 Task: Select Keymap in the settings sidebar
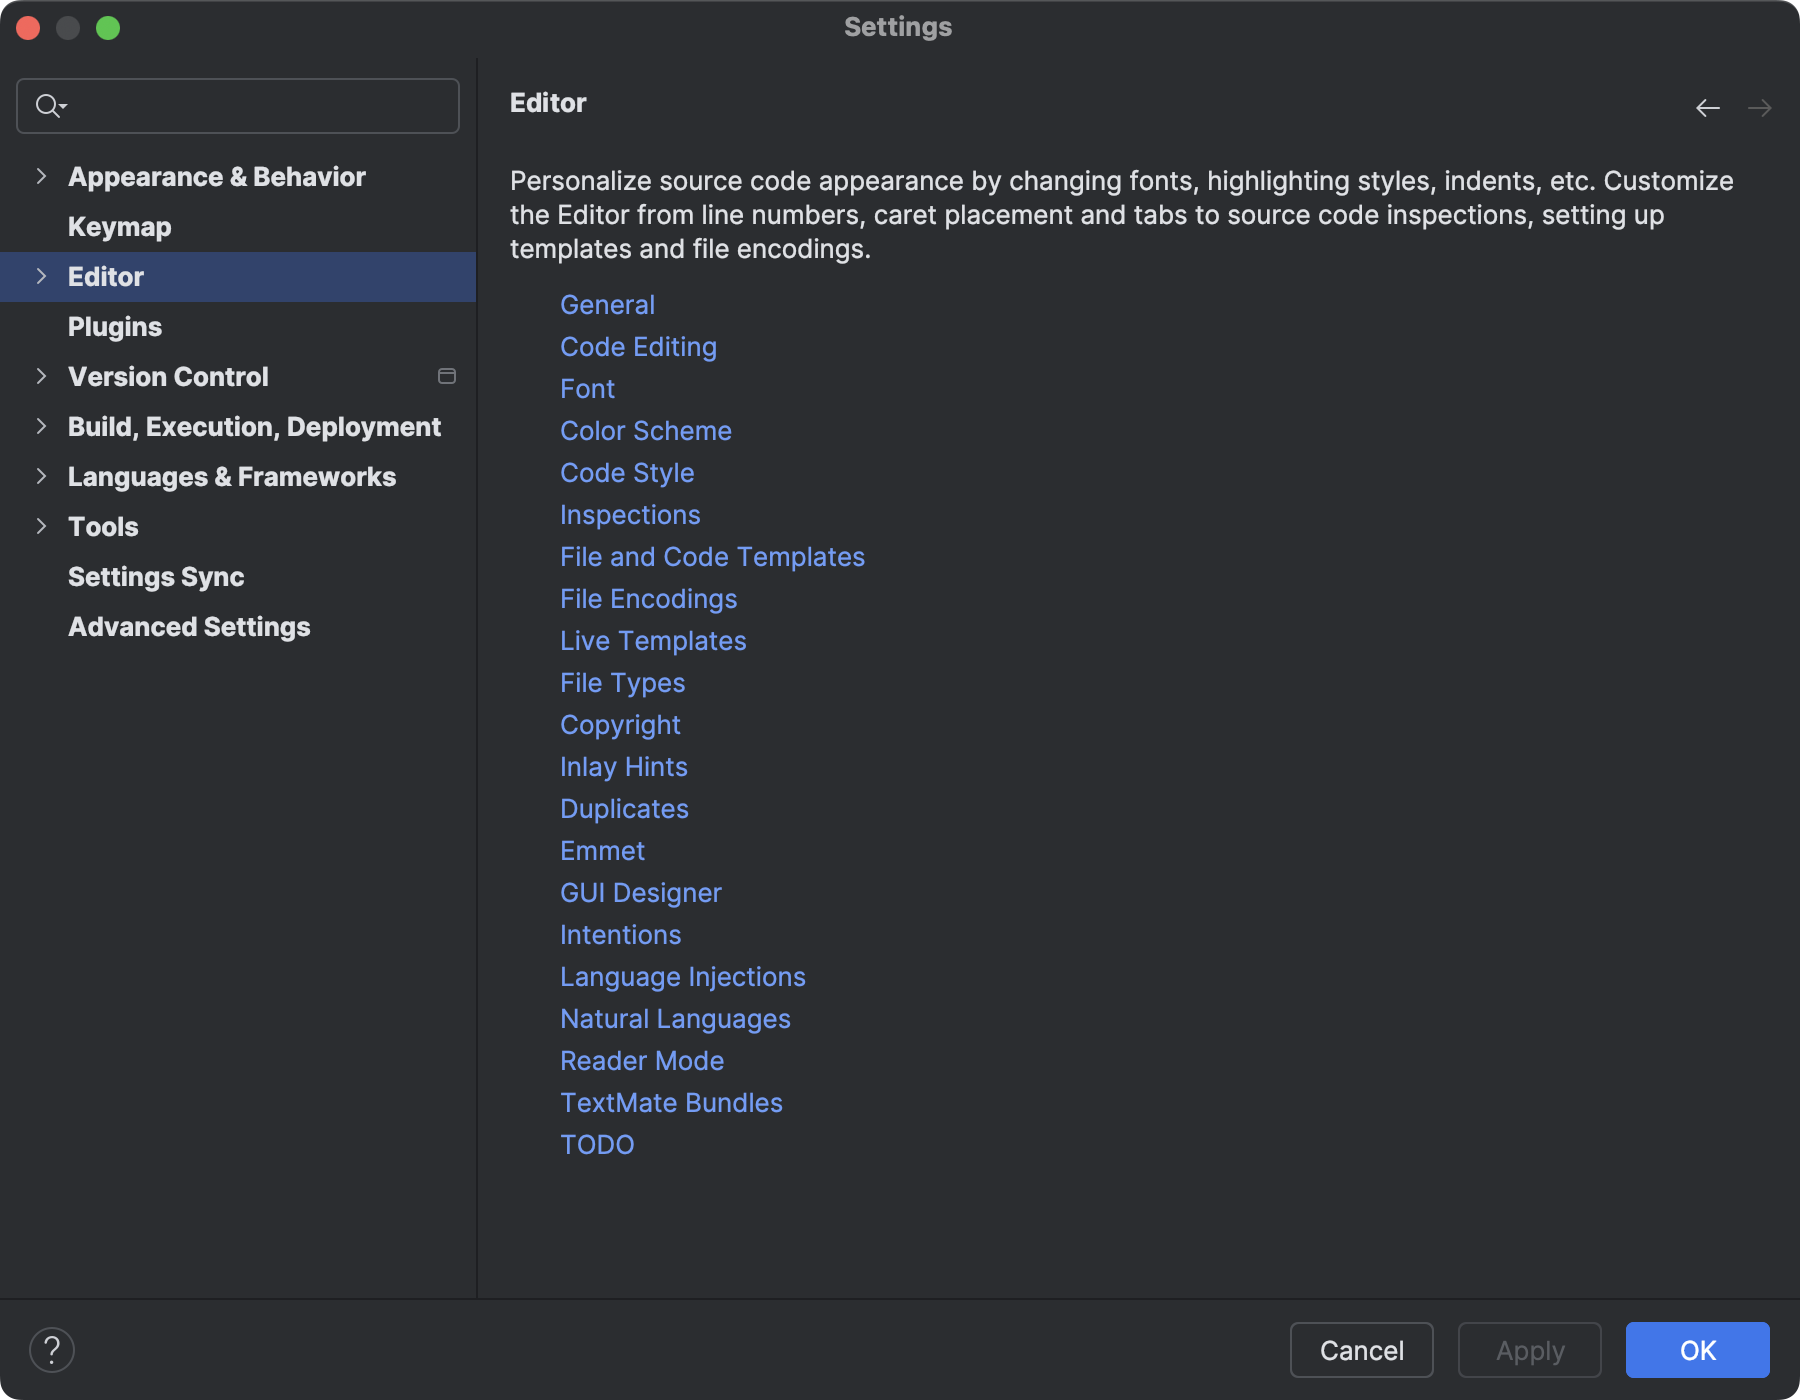(118, 226)
